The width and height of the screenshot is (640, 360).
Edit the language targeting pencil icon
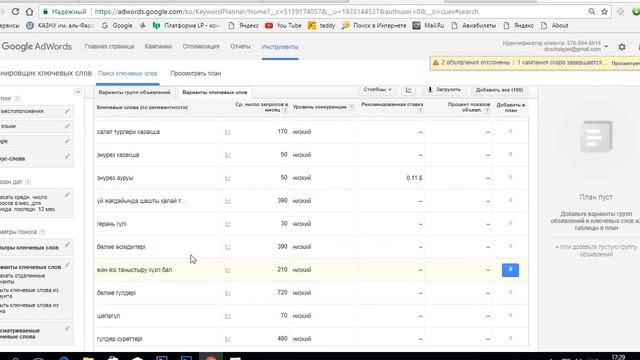tap(67, 126)
